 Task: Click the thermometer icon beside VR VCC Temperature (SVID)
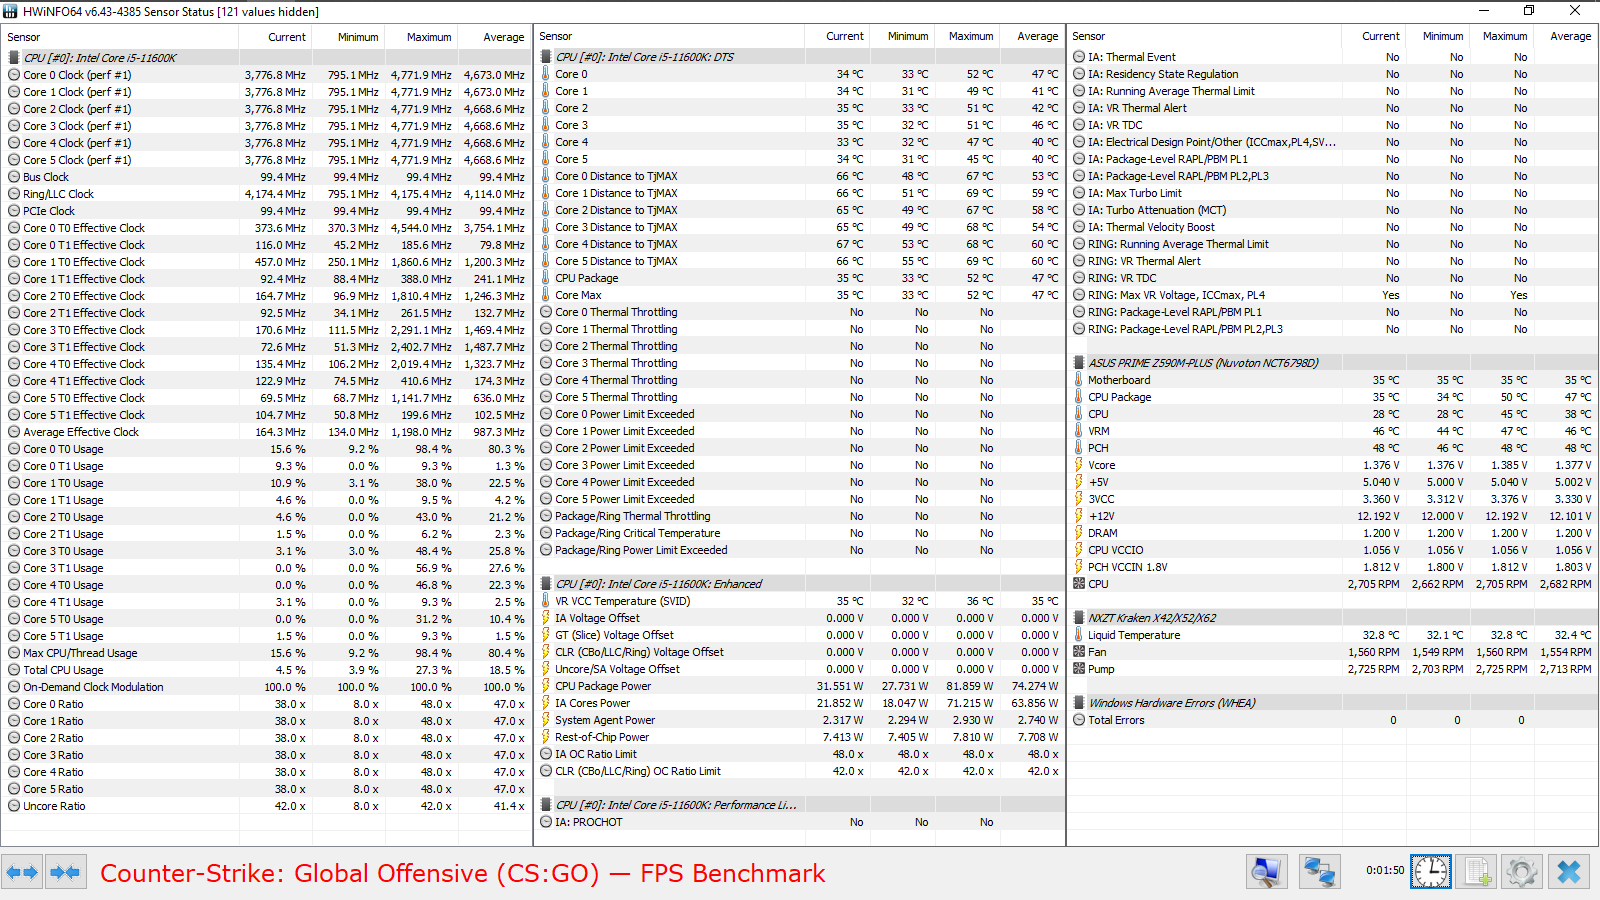[x=546, y=601]
